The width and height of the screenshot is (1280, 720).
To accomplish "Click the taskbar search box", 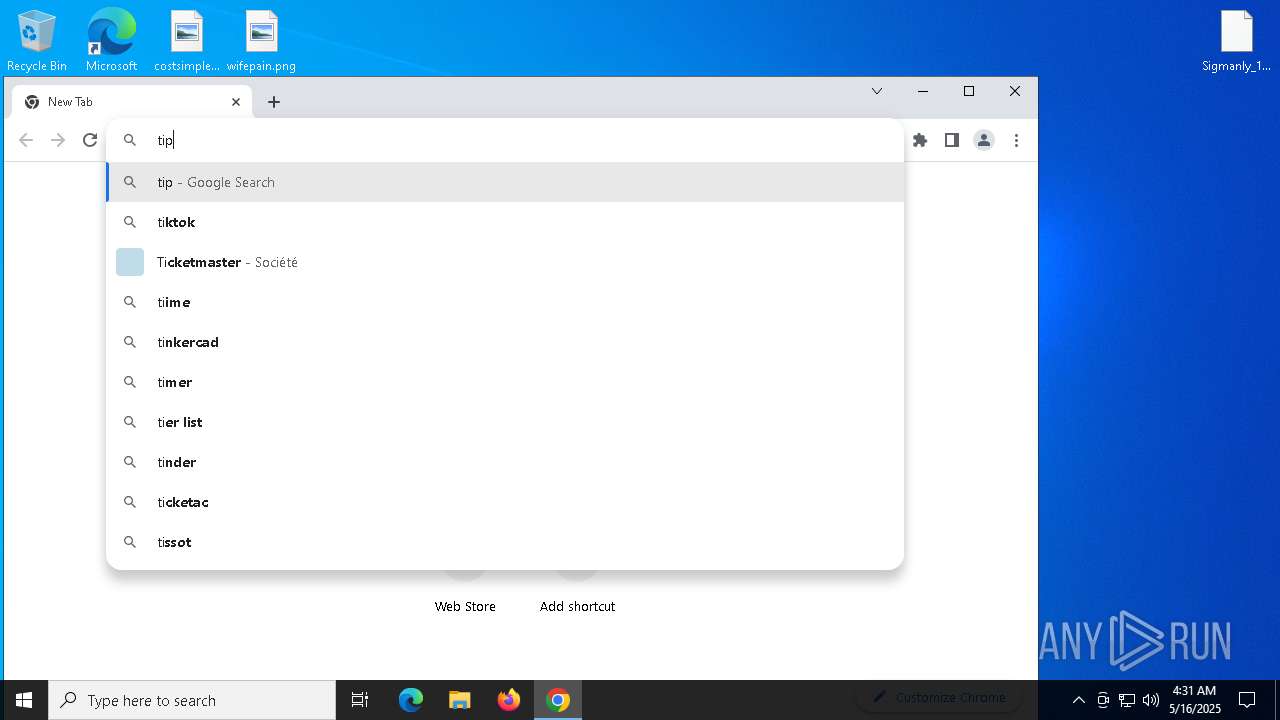I will [x=192, y=700].
